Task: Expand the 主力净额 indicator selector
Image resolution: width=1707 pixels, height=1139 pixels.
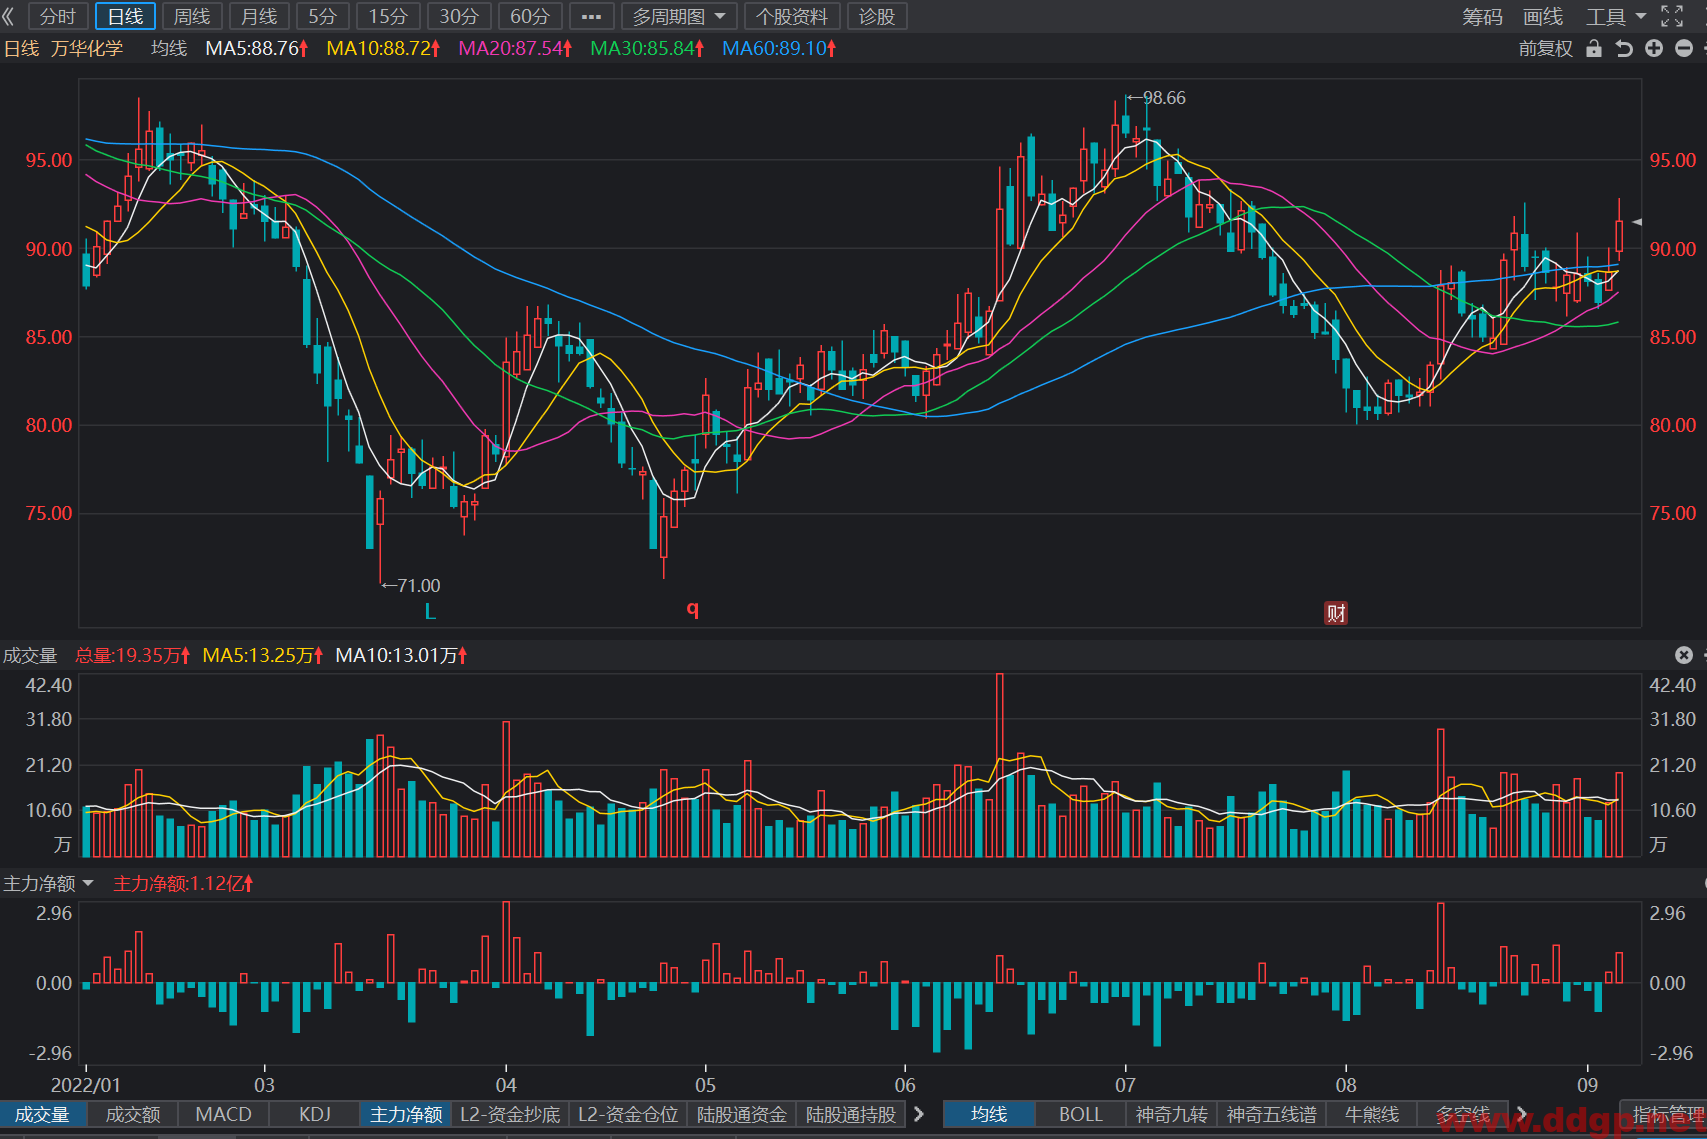Action: tap(48, 883)
